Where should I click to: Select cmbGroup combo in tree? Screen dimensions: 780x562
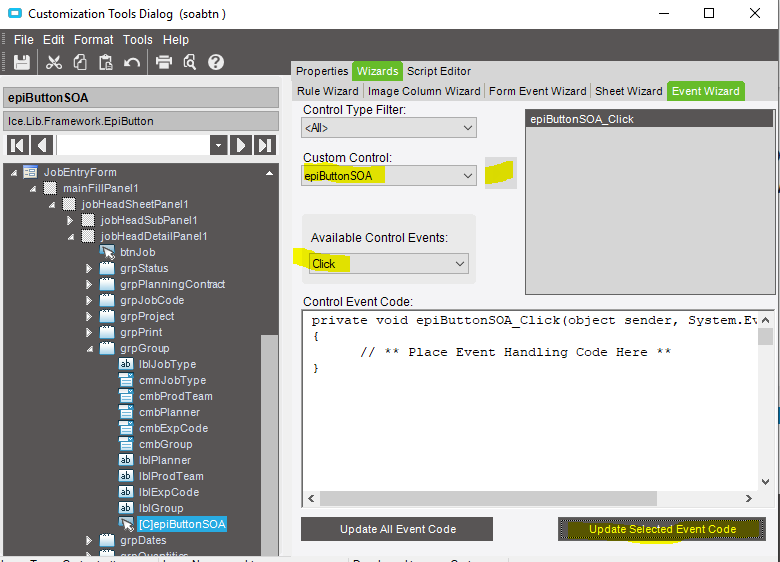tap(165, 444)
